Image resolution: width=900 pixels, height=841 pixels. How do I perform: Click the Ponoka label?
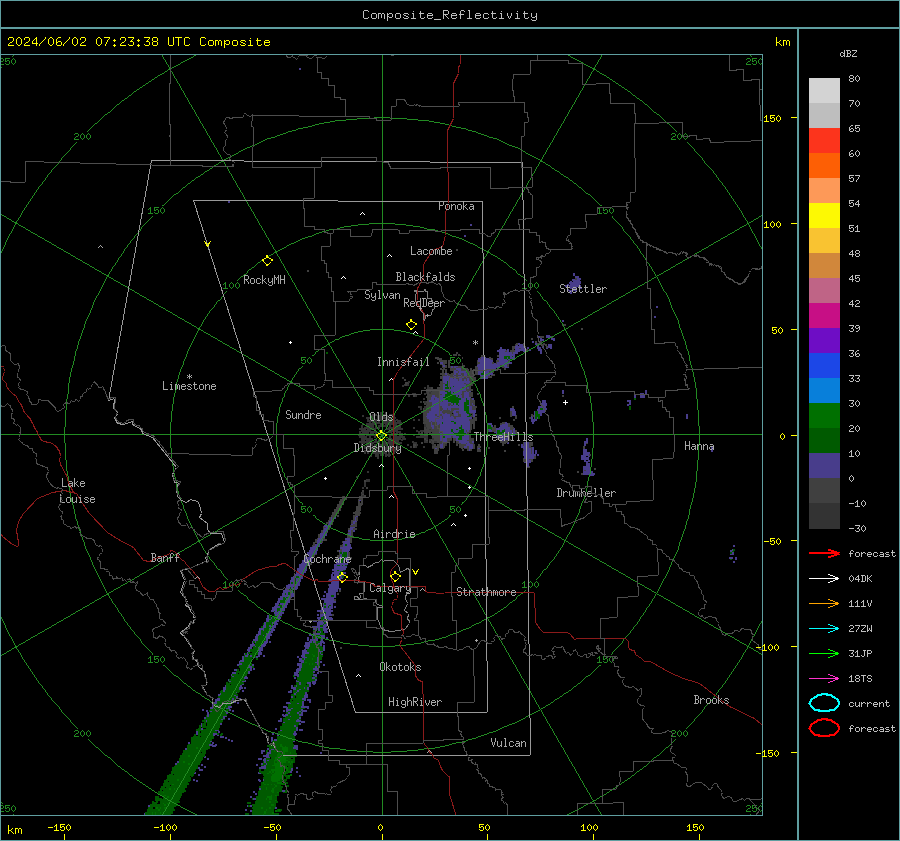[x=456, y=206]
